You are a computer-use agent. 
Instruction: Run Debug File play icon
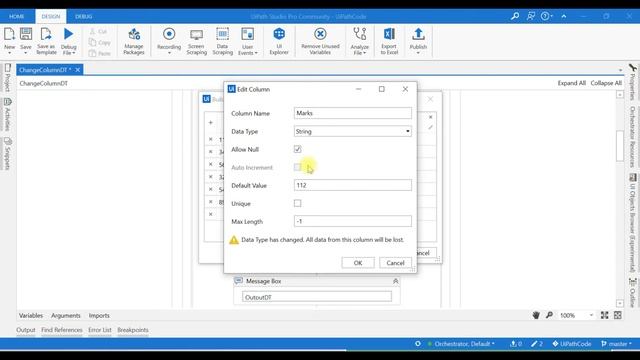tap(69, 34)
